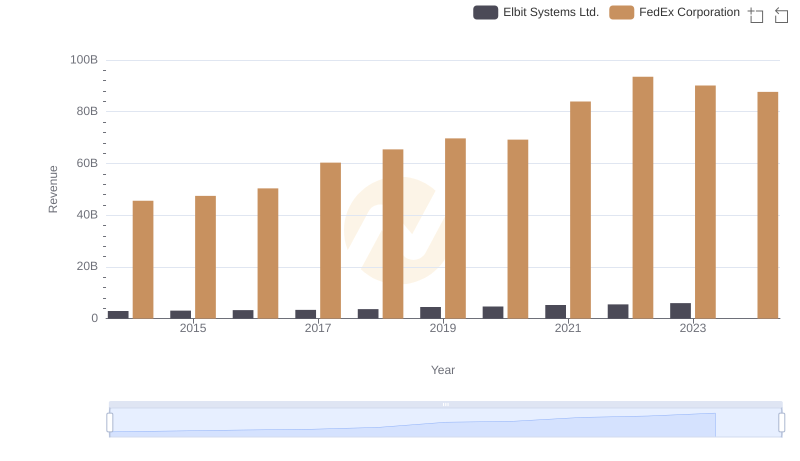This screenshot has height=461, width=800.
Task: Click the FedEx bar for 2022
Action: coord(643,198)
